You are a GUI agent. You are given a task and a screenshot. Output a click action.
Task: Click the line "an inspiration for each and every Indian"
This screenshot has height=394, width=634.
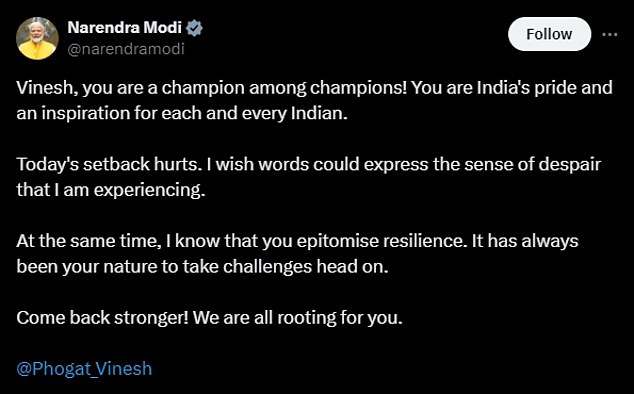182,113
